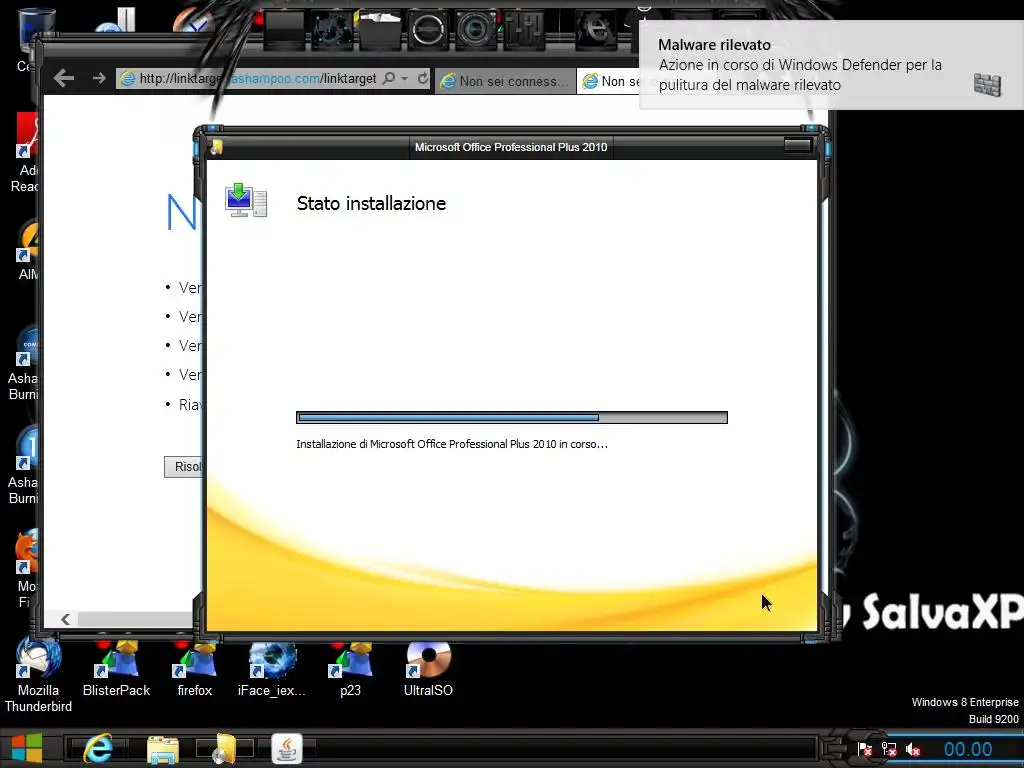Open the Mozilla Thunderbird desktop shortcut
The width and height of the screenshot is (1024, 768).
pos(38,676)
